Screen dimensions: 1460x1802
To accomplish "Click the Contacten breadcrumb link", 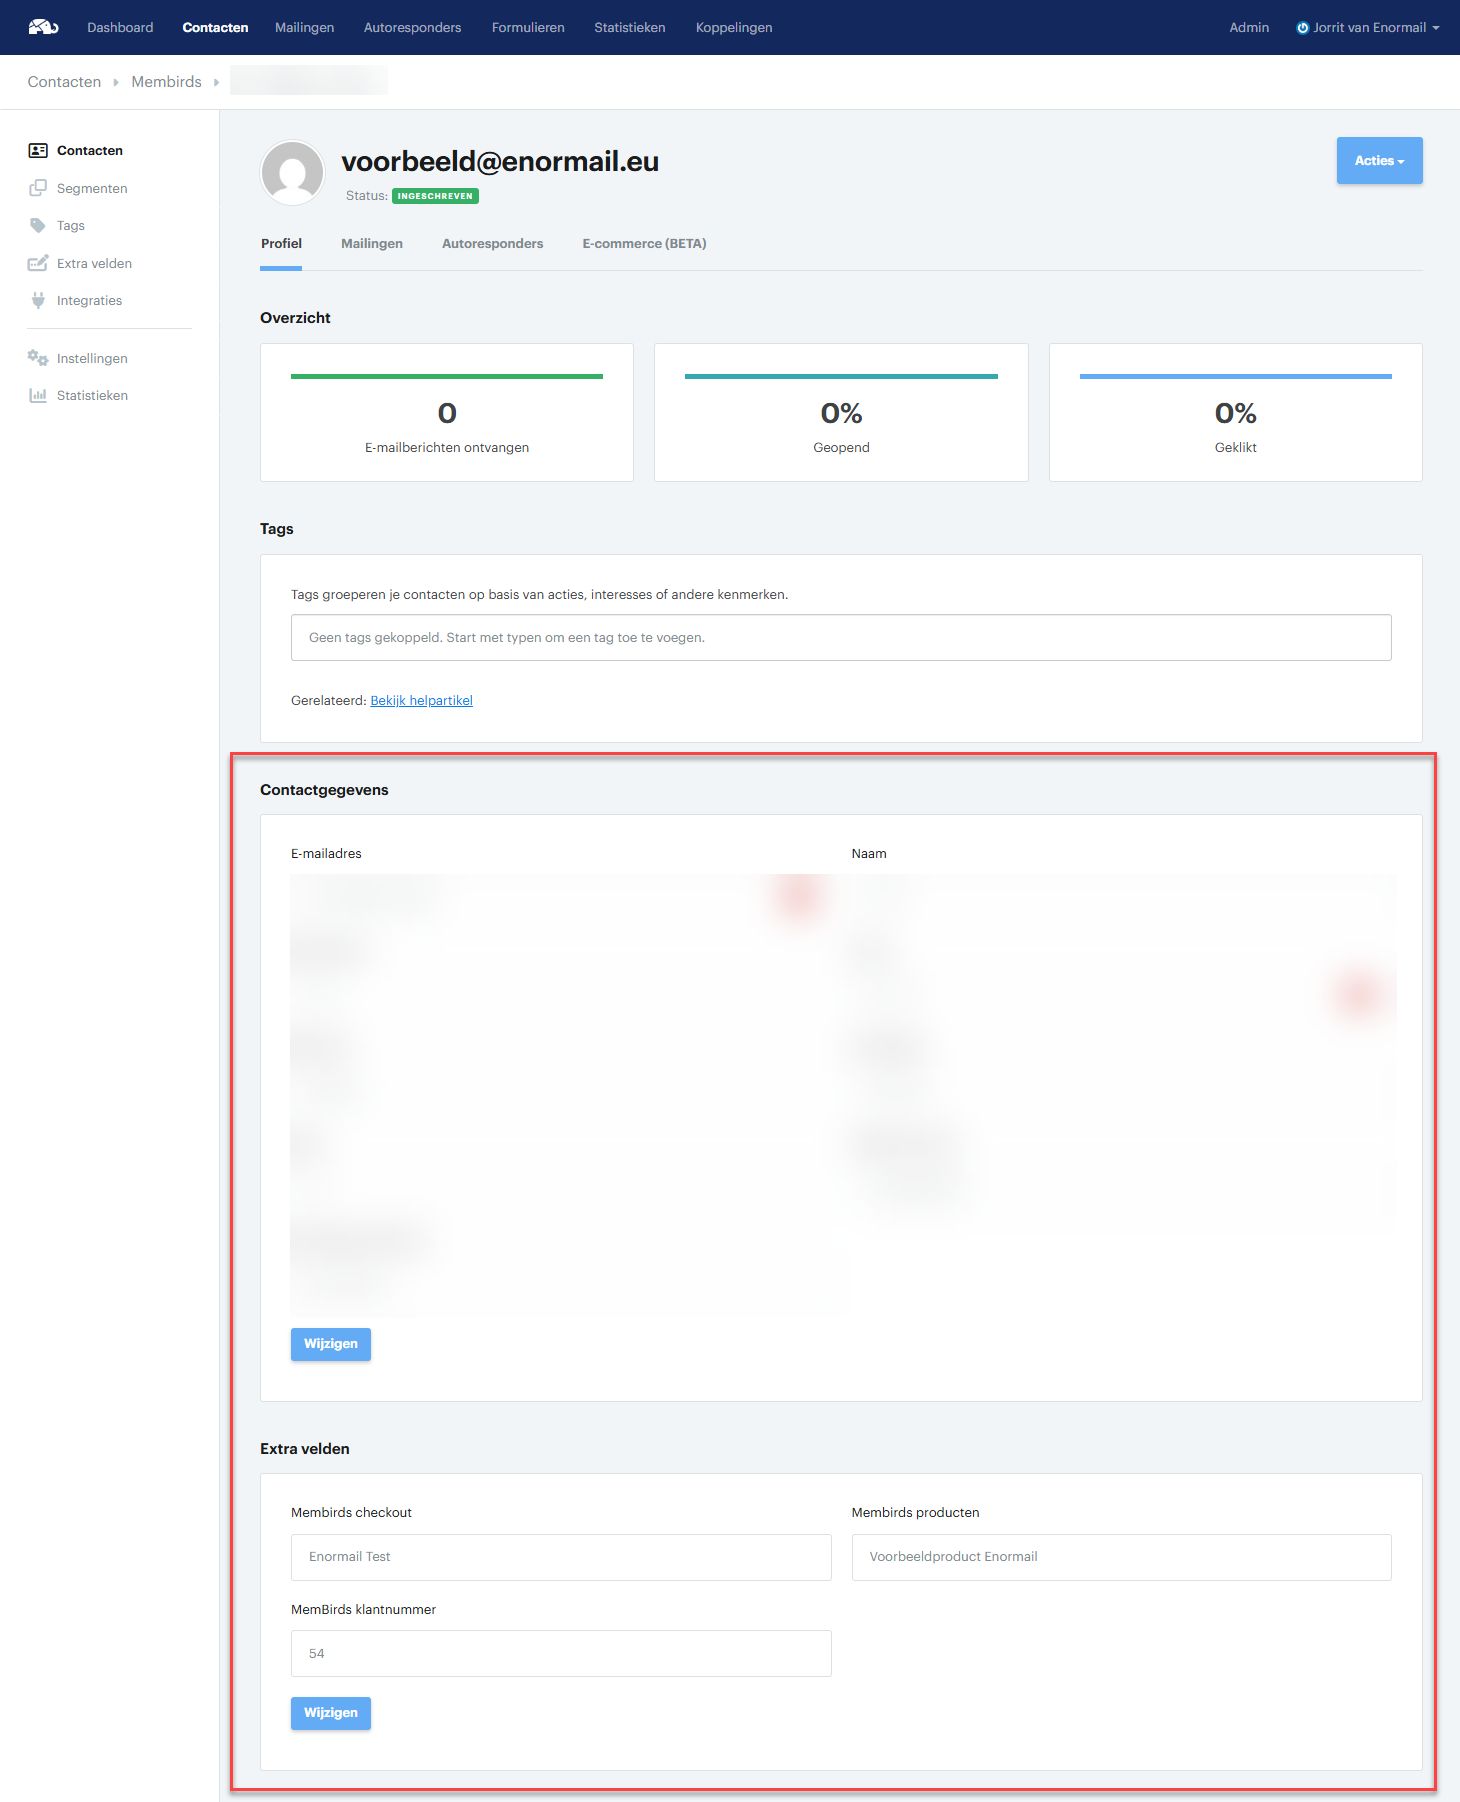I will pyautogui.click(x=64, y=82).
